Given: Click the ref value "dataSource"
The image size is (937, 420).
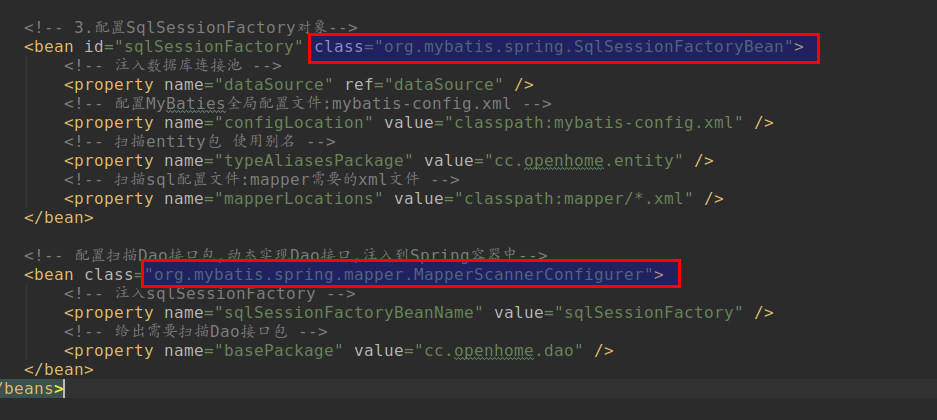Looking at the screenshot, I should click(x=444, y=85).
